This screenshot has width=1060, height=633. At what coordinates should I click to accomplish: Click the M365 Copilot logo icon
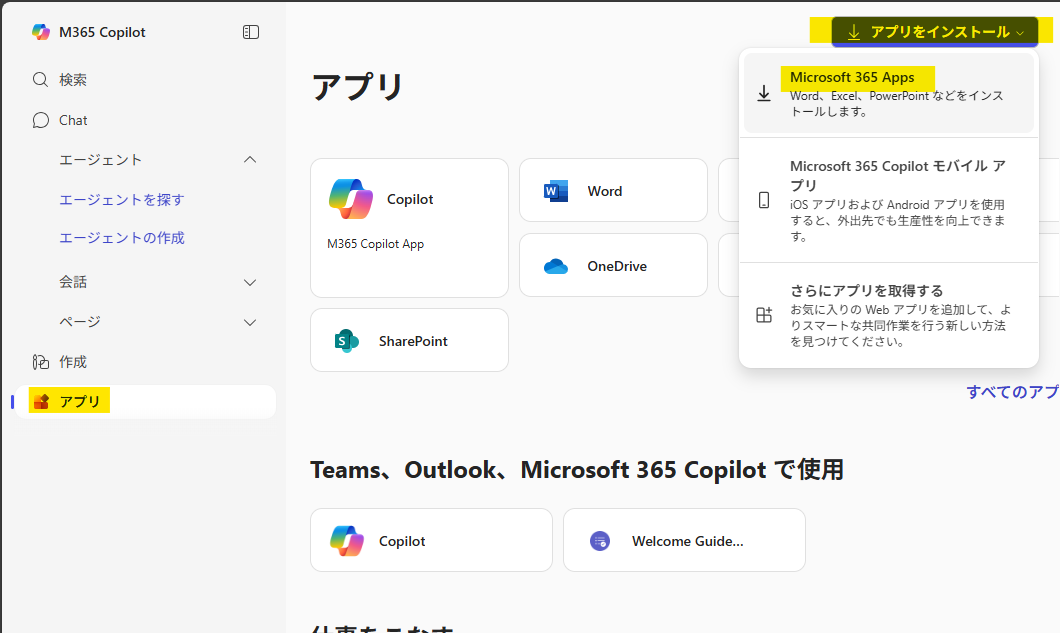tap(41, 32)
